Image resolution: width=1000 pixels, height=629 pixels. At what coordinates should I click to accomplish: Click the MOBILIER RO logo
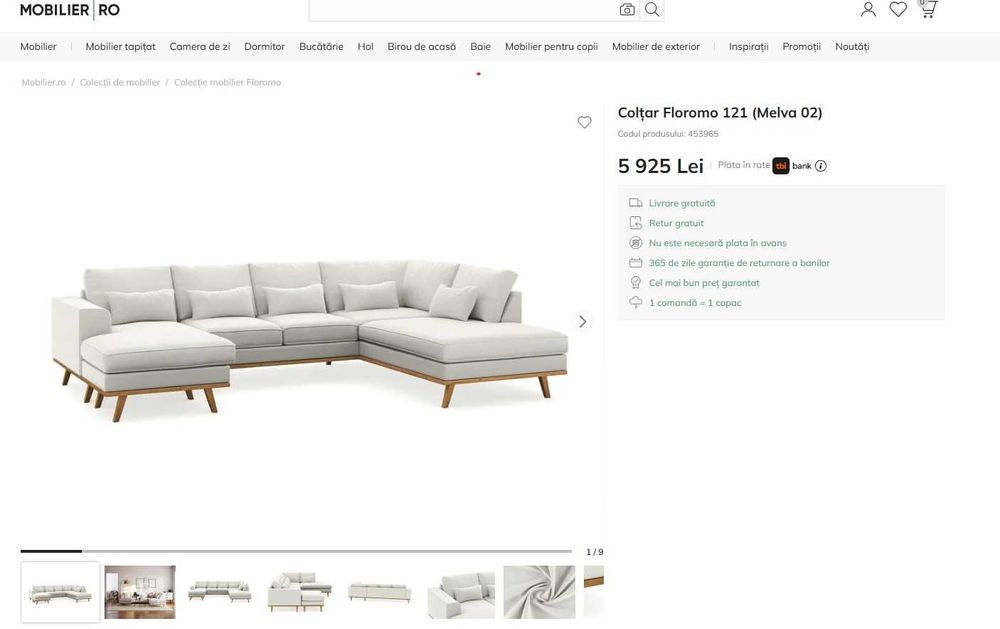pyautogui.click(x=70, y=10)
